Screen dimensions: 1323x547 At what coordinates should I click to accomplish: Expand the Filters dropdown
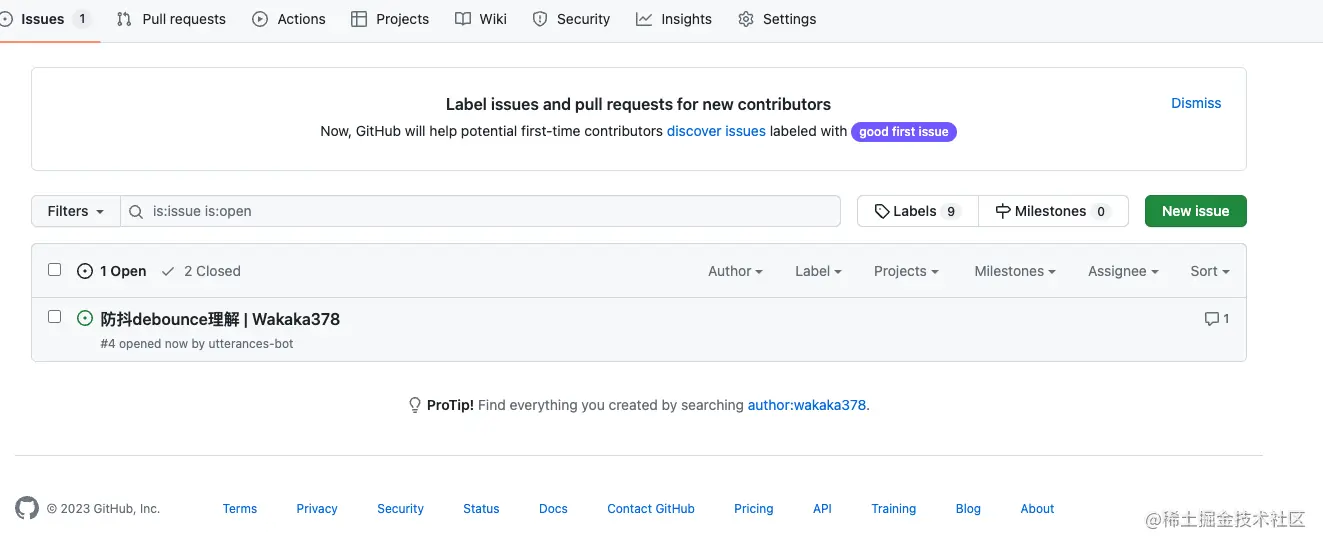(76, 211)
